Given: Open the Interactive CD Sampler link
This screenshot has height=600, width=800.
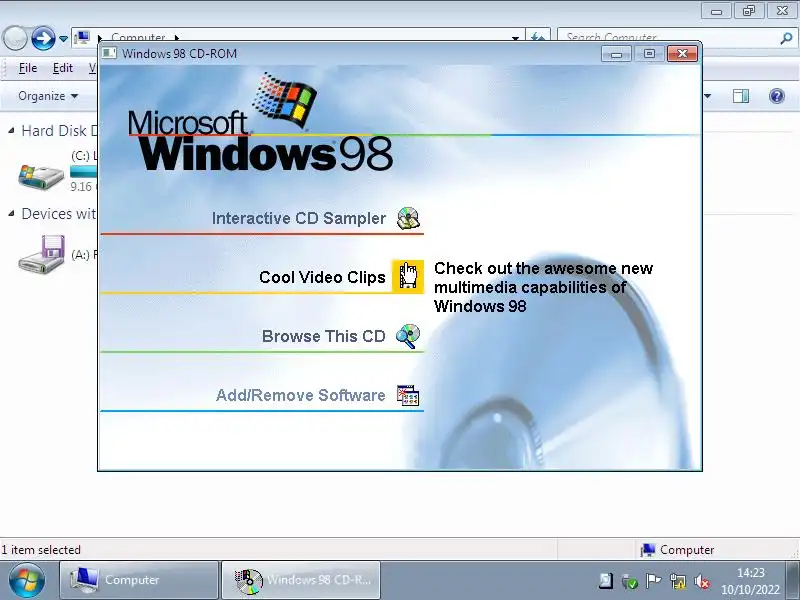Looking at the screenshot, I should coord(298,218).
